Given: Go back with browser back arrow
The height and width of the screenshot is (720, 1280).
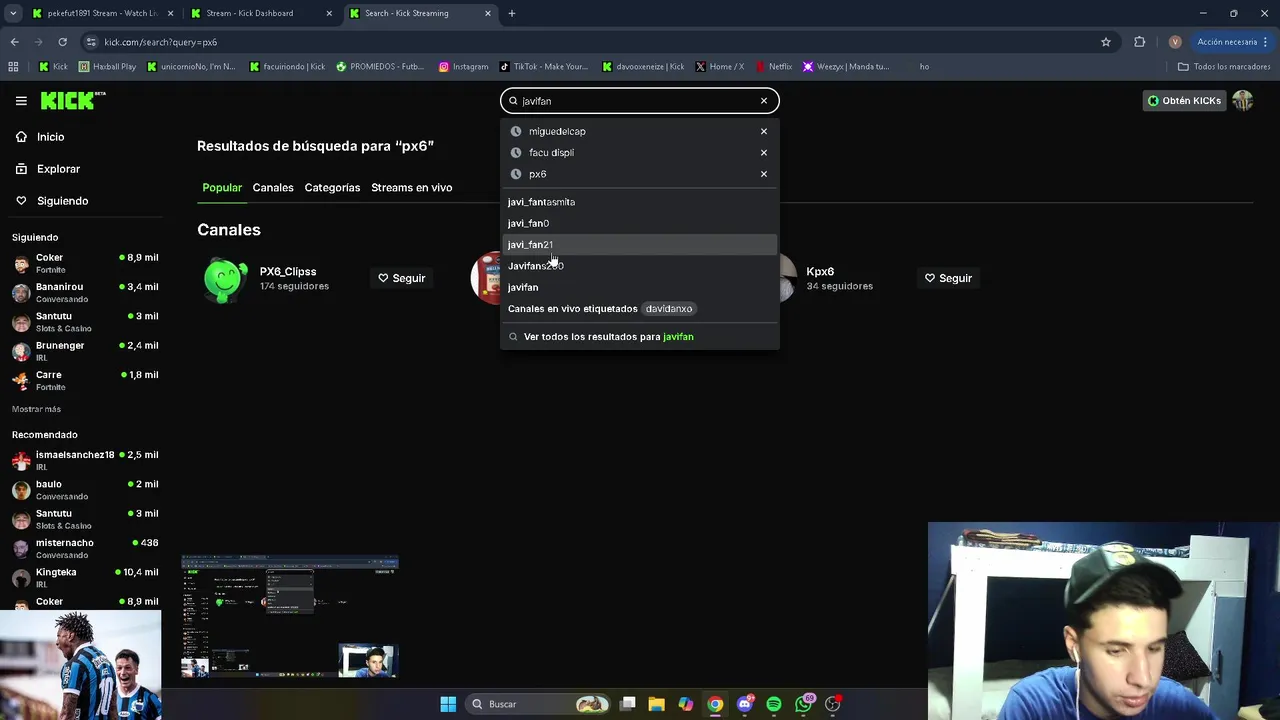Looking at the screenshot, I should 14,42.
